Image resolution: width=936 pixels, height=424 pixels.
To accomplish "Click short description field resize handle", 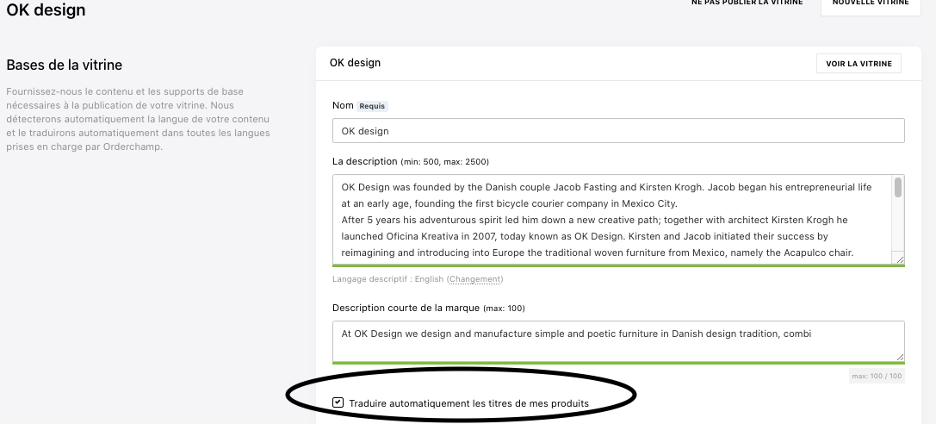I will click(900, 356).
